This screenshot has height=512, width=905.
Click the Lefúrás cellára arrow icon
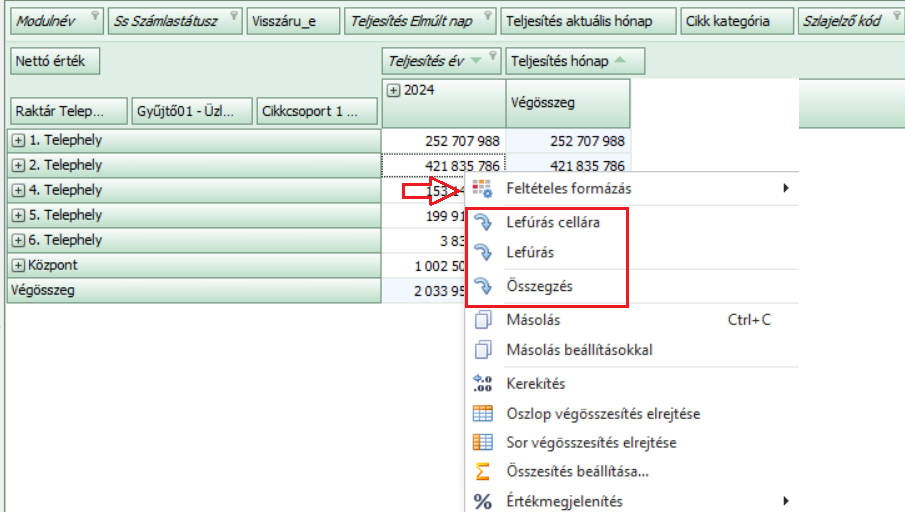pyautogui.click(x=483, y=222)
